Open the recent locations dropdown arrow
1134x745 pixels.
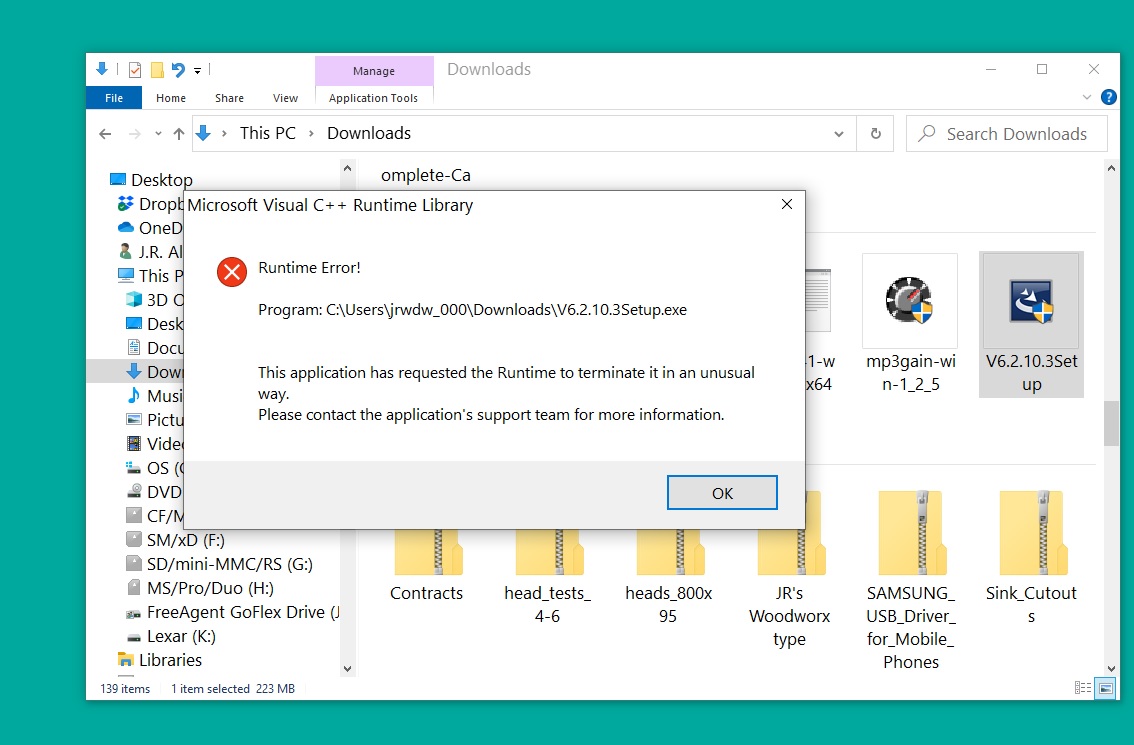(x=157, y=134)
